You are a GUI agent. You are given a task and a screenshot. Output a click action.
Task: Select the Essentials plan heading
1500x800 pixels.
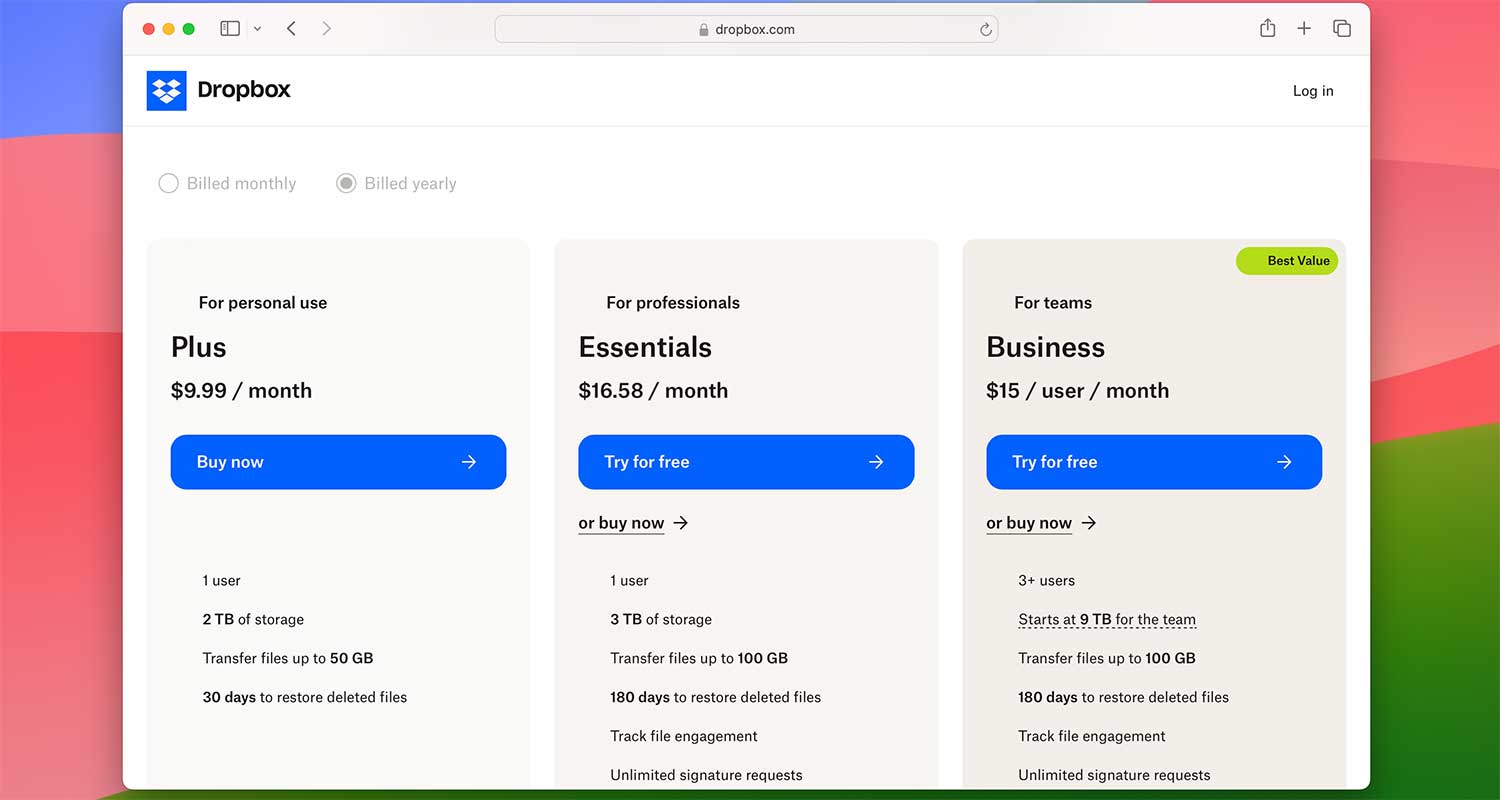tap(645, 347)
